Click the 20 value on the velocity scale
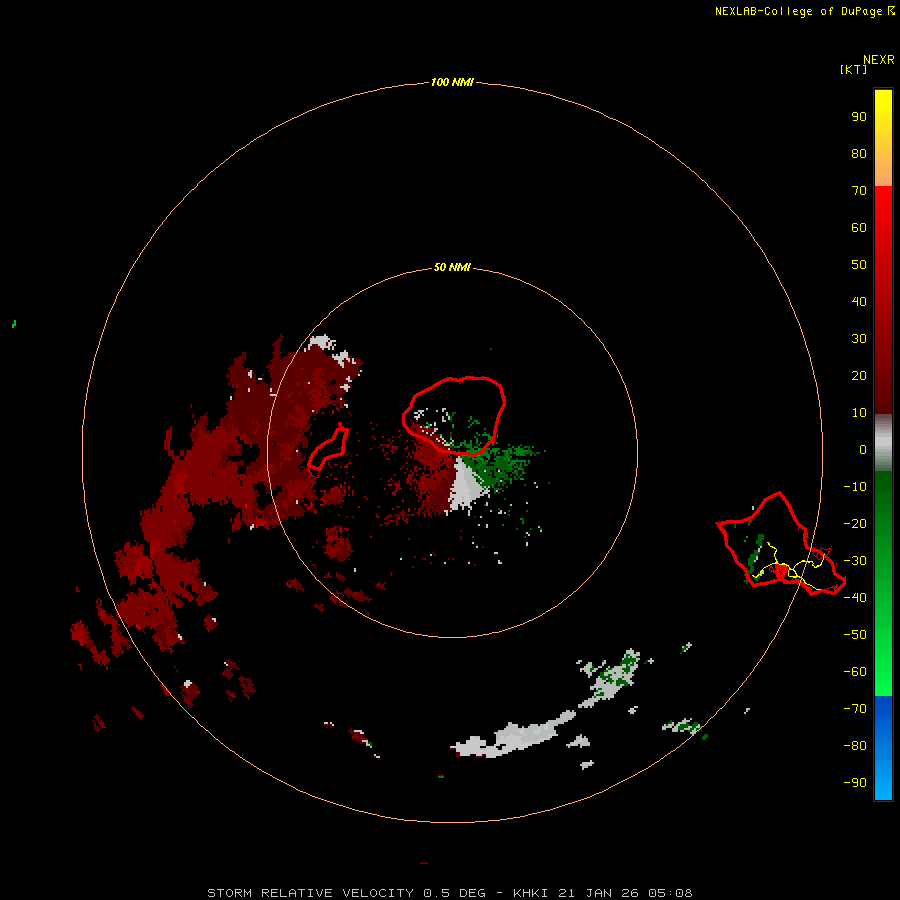Image resolution: width=900 pixels, height=900 pixels. point(859,376)
